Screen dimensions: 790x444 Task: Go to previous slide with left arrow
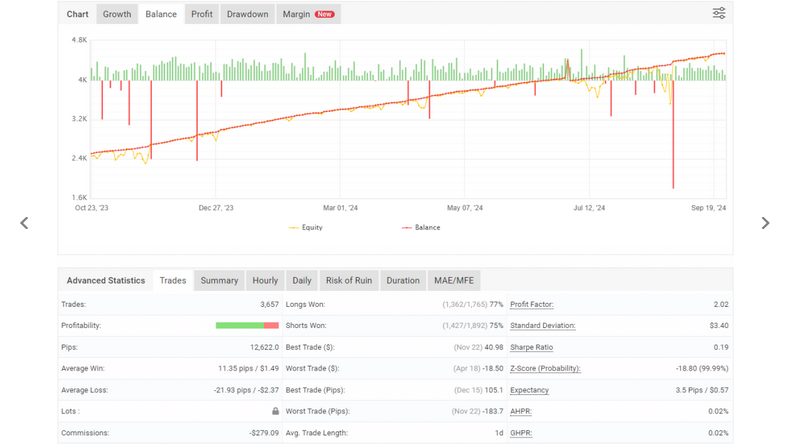24,223
